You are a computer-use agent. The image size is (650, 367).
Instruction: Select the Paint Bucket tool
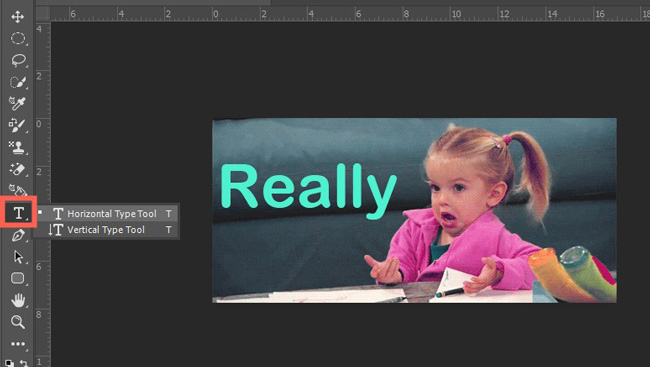(17, 190)
